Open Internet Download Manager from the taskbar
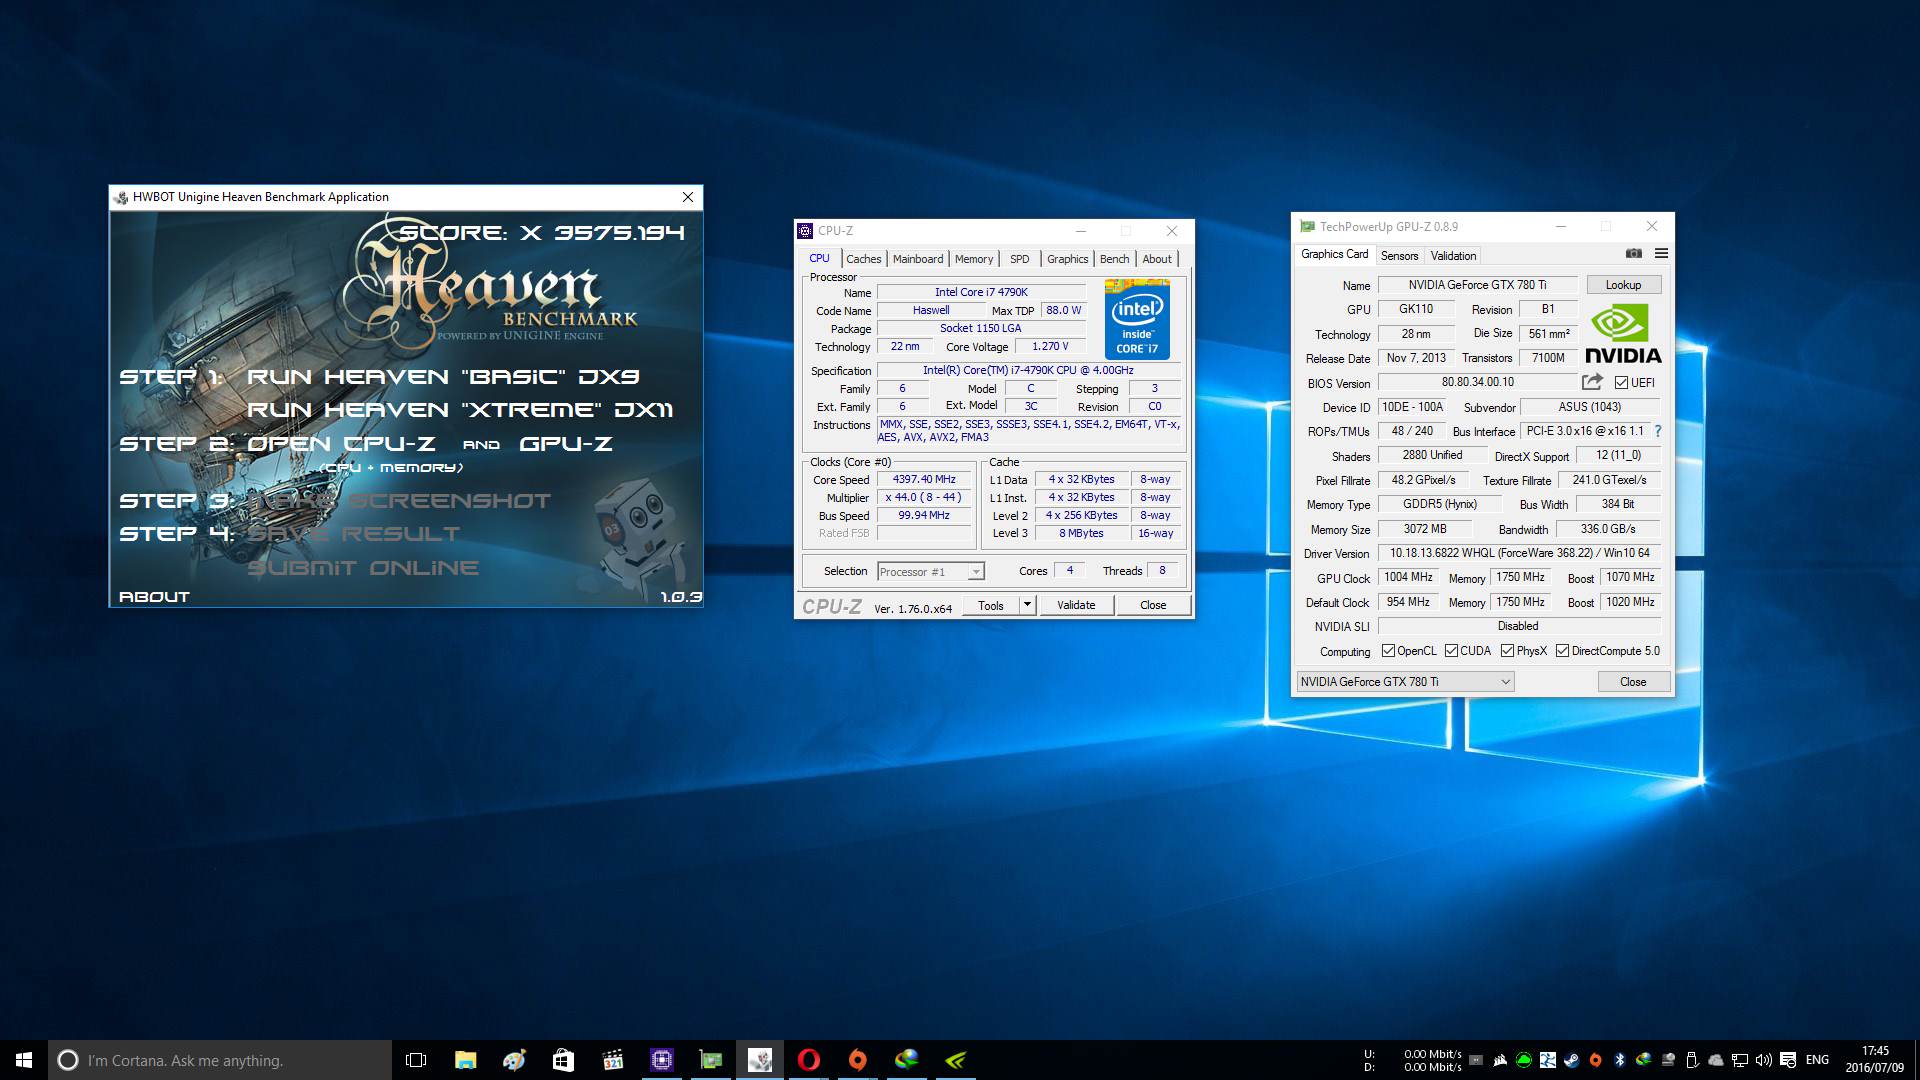Viewport: 1920px width, 1080px height. [906, 1060]
